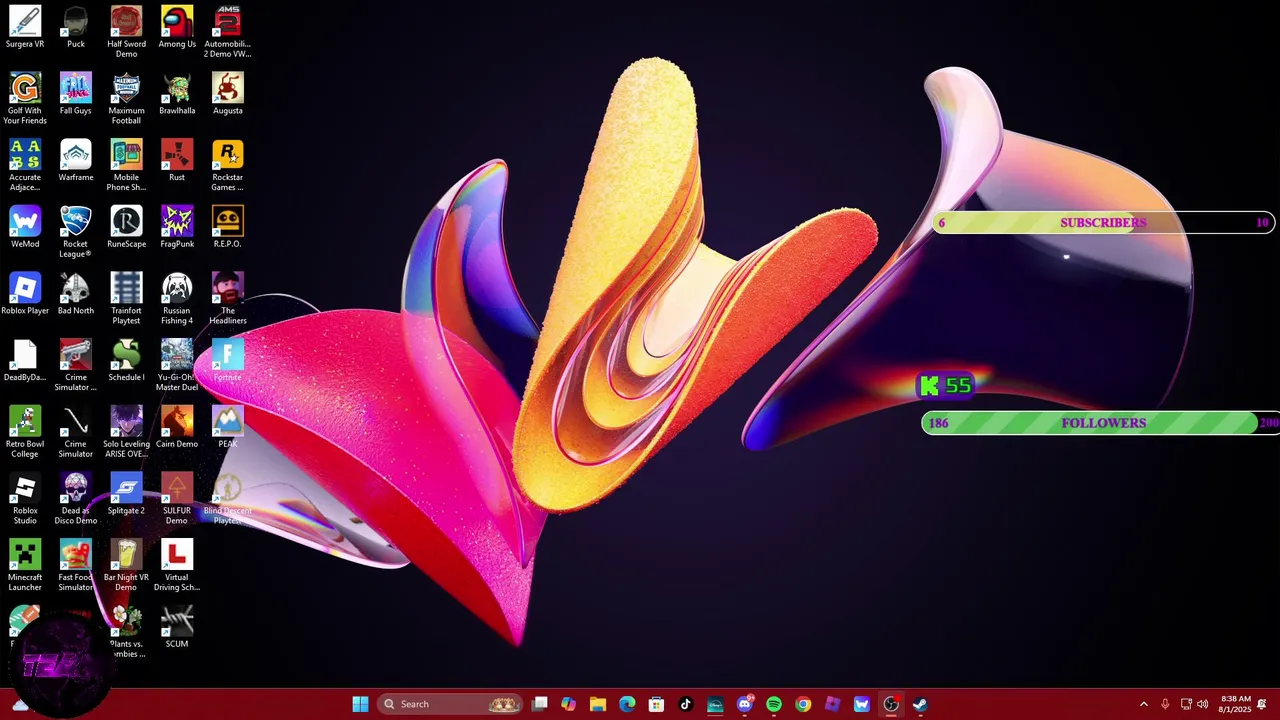Open the Windows Start menu
The image size is (1280, 720).
[360, 704]
